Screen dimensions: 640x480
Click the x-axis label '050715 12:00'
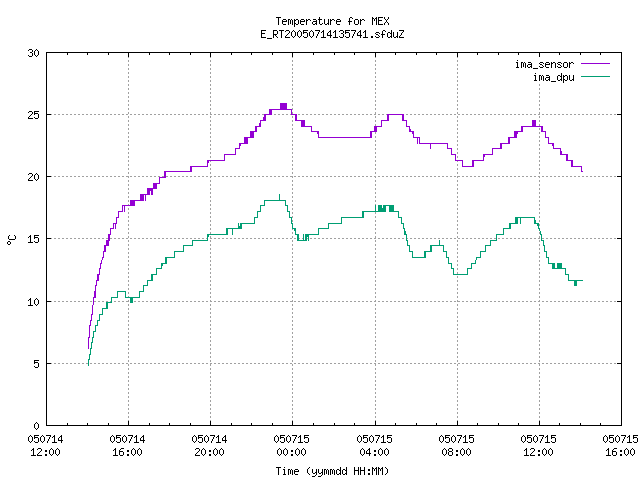pos(538,445)
